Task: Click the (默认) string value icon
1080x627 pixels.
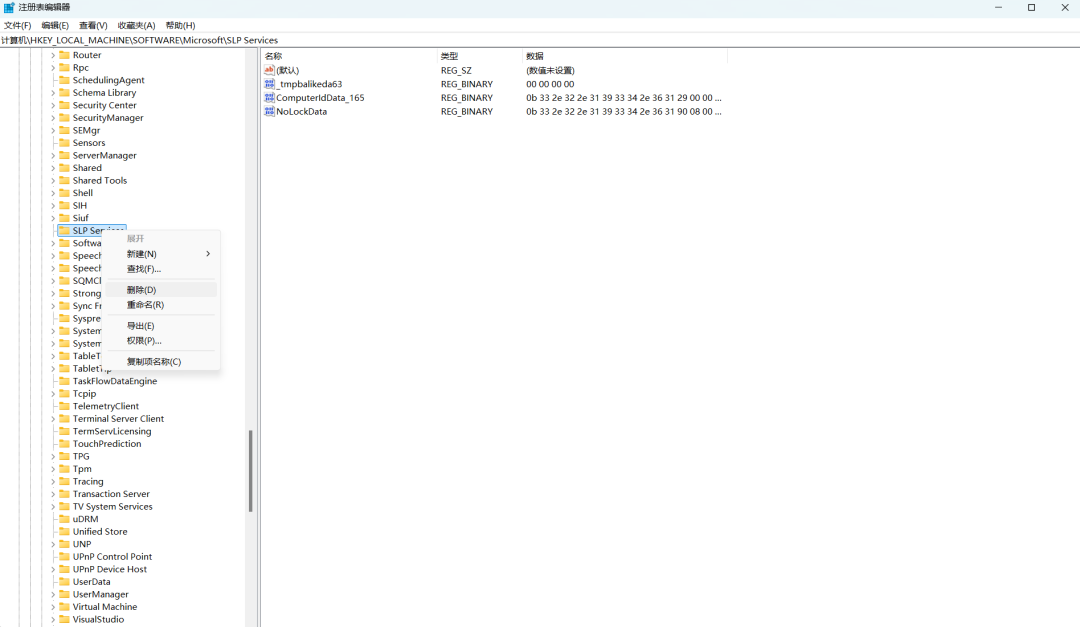Action: (269, 70)
